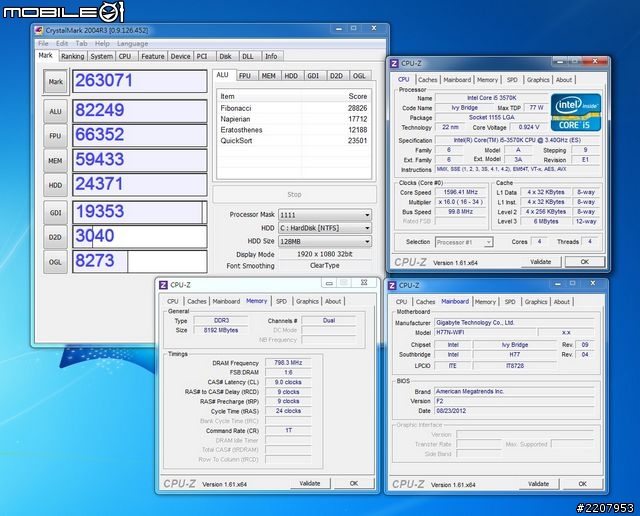
Task: Run the OGL benchmark button
Action: point(56,262)
